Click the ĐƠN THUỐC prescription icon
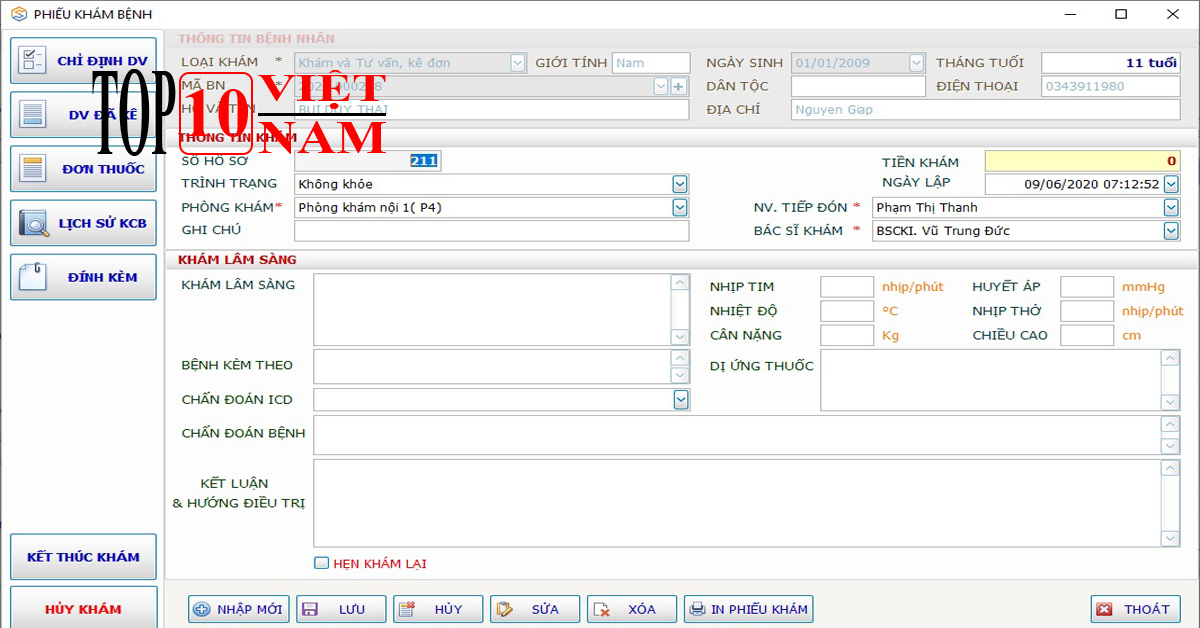This screenshot has height=628, width=1200. [32, 168]
